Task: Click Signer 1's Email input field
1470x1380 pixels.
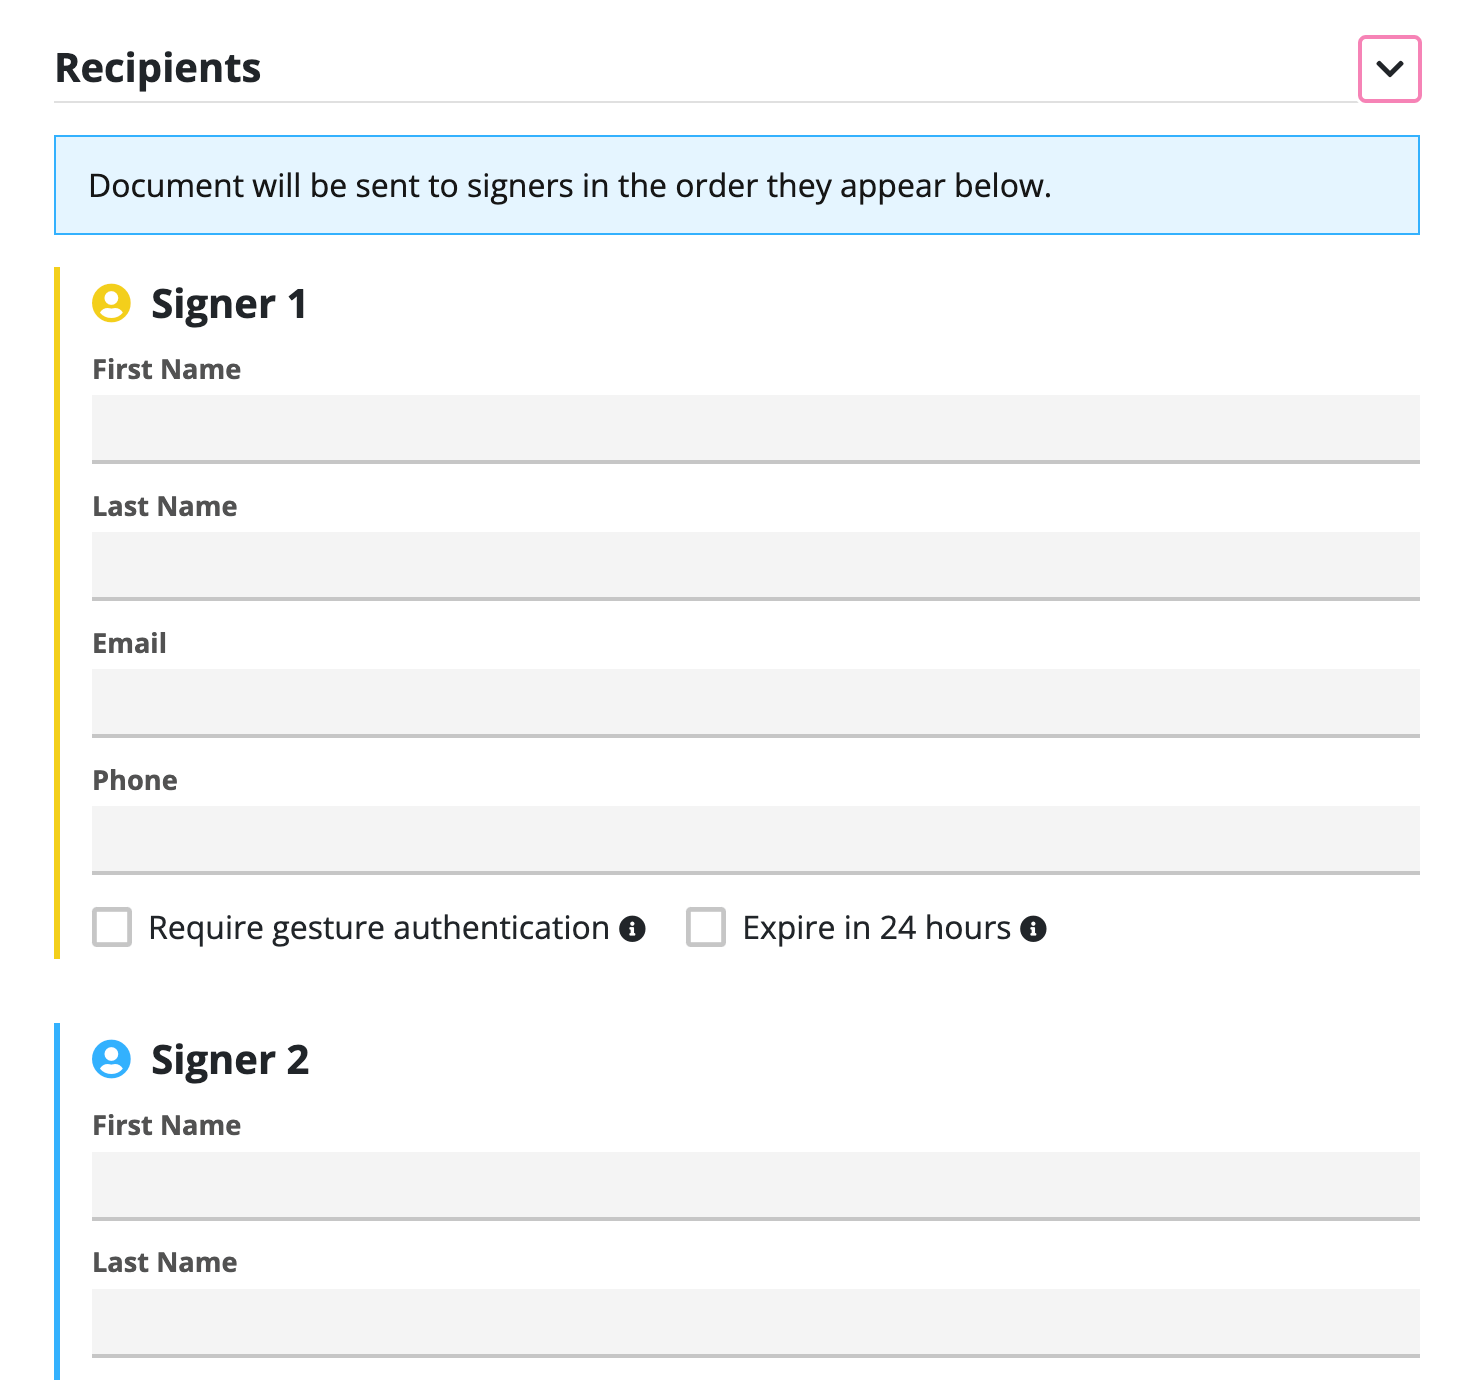Action: 756,702
